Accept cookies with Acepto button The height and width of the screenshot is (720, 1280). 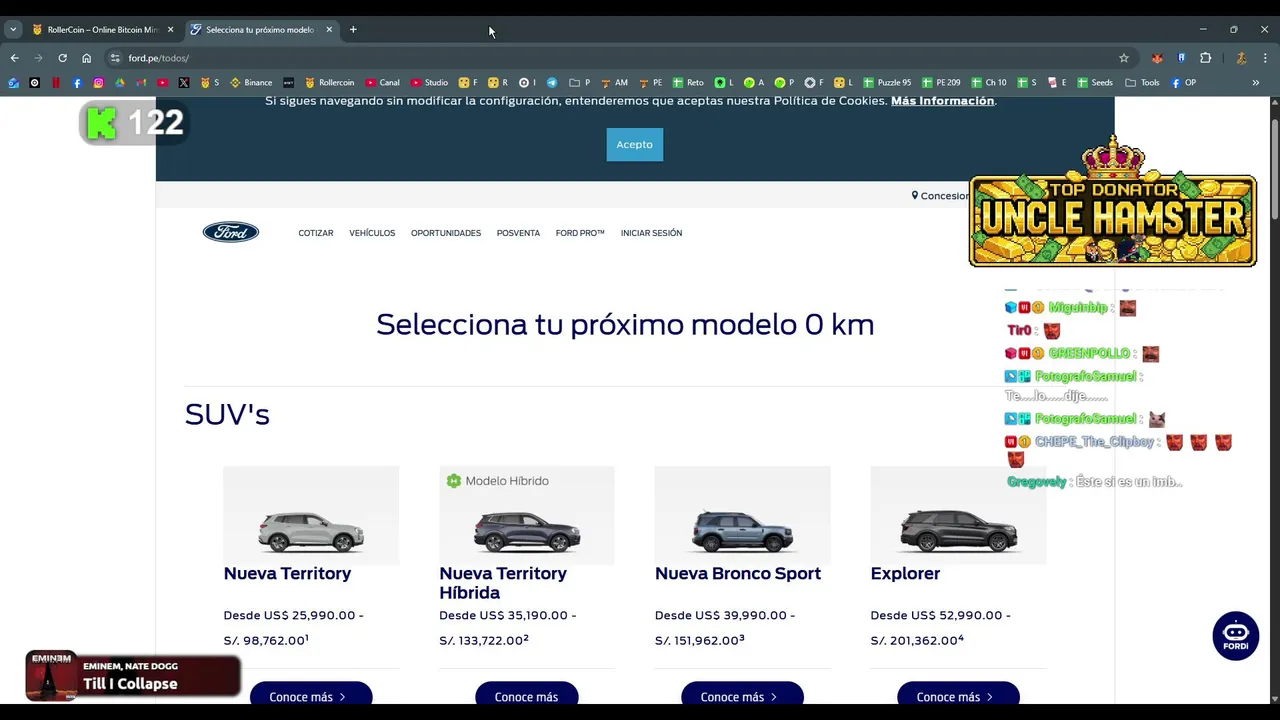(634, 144)
